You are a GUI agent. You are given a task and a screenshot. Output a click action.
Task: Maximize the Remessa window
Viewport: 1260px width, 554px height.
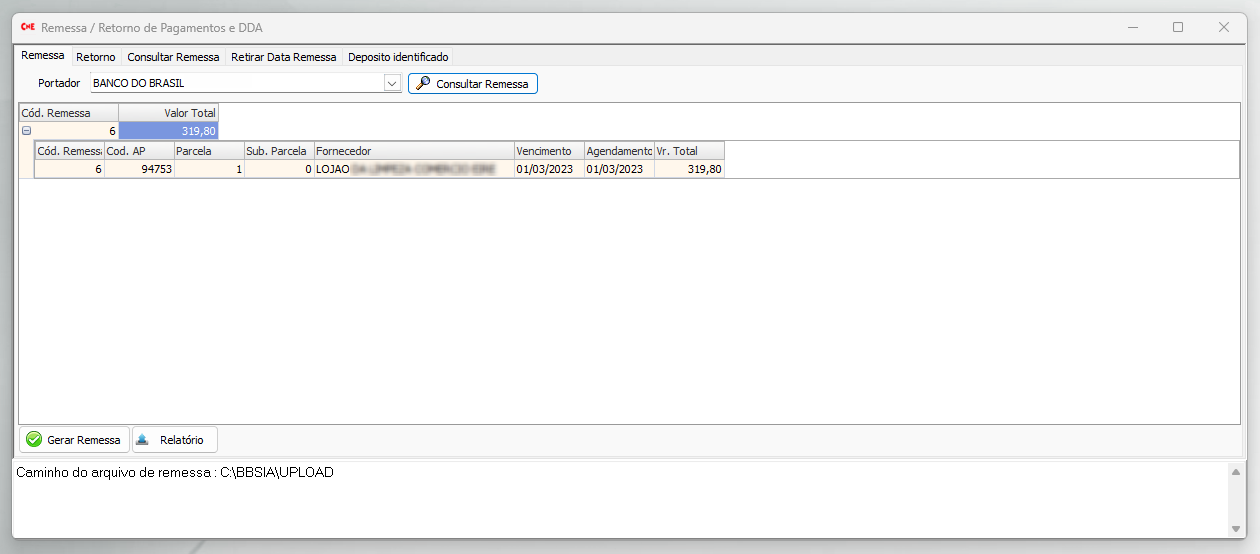tap(1178, 28)
